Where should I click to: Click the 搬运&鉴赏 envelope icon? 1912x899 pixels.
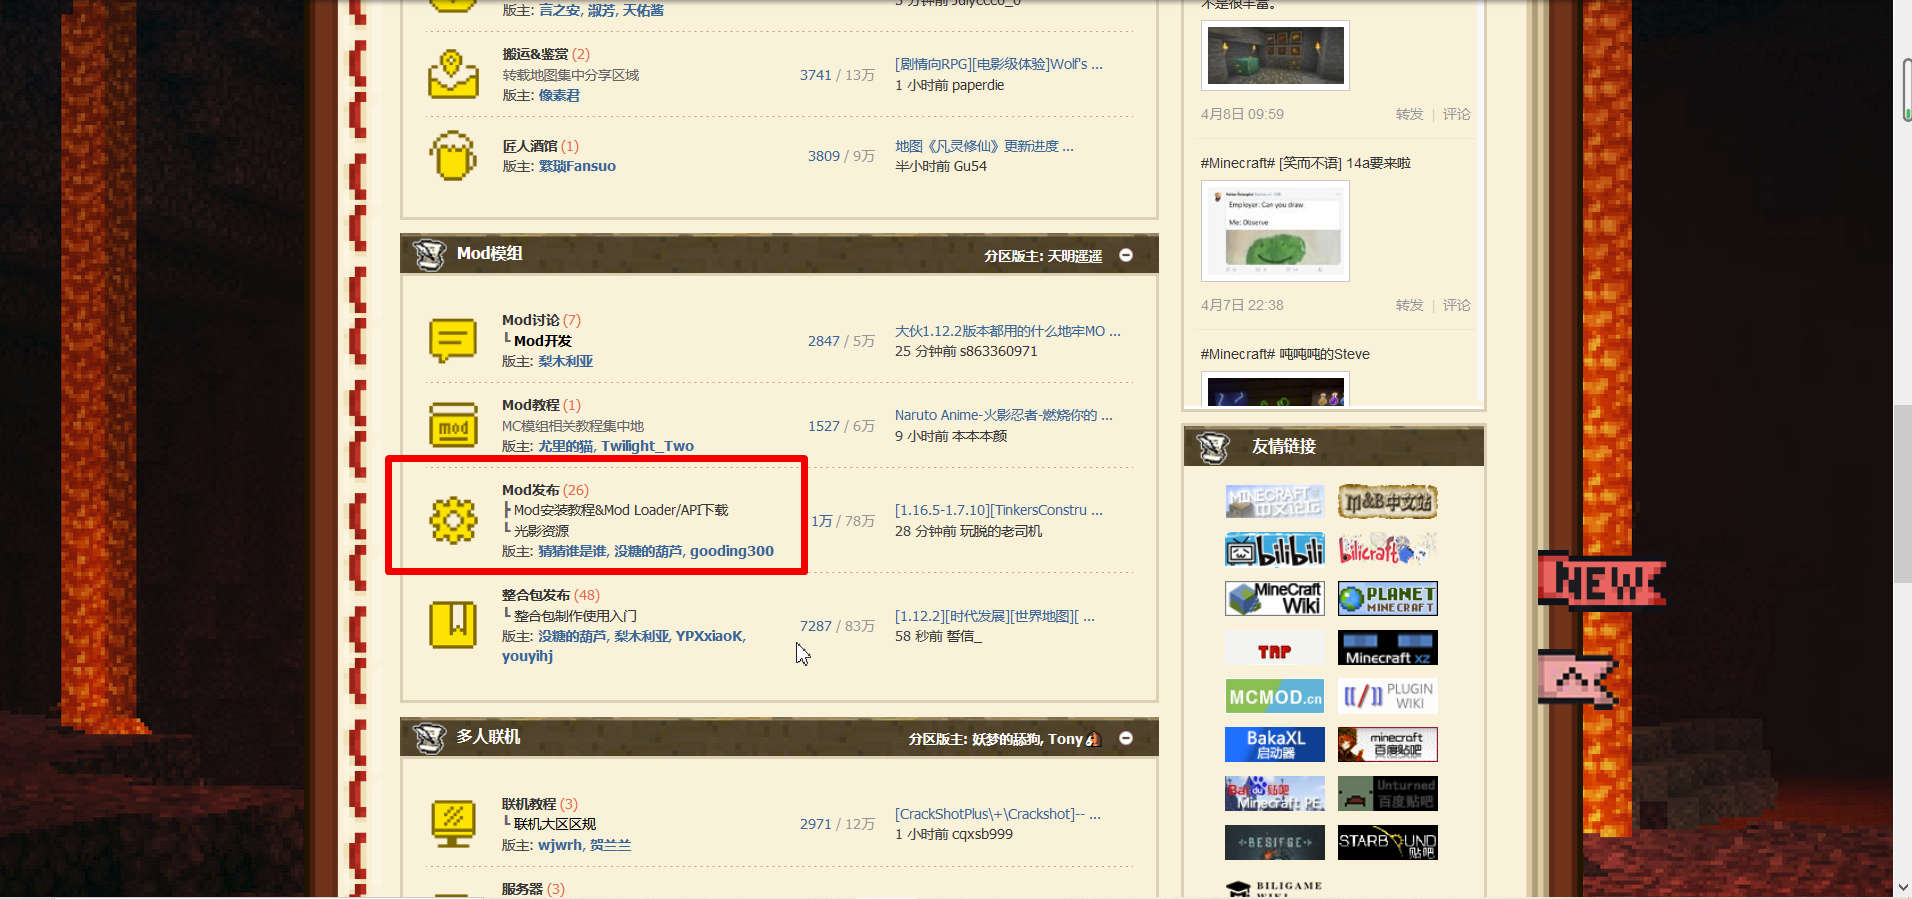[x=453, y=74]
